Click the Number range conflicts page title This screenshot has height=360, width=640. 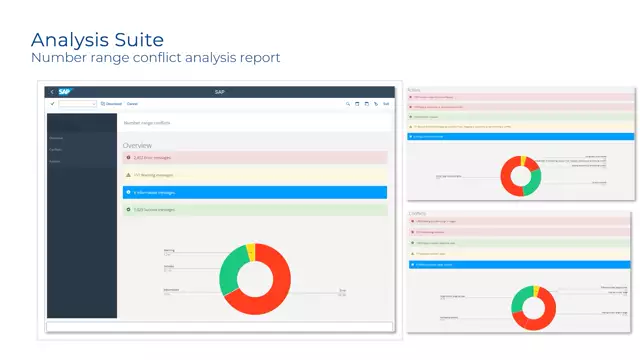pos(147,123)
